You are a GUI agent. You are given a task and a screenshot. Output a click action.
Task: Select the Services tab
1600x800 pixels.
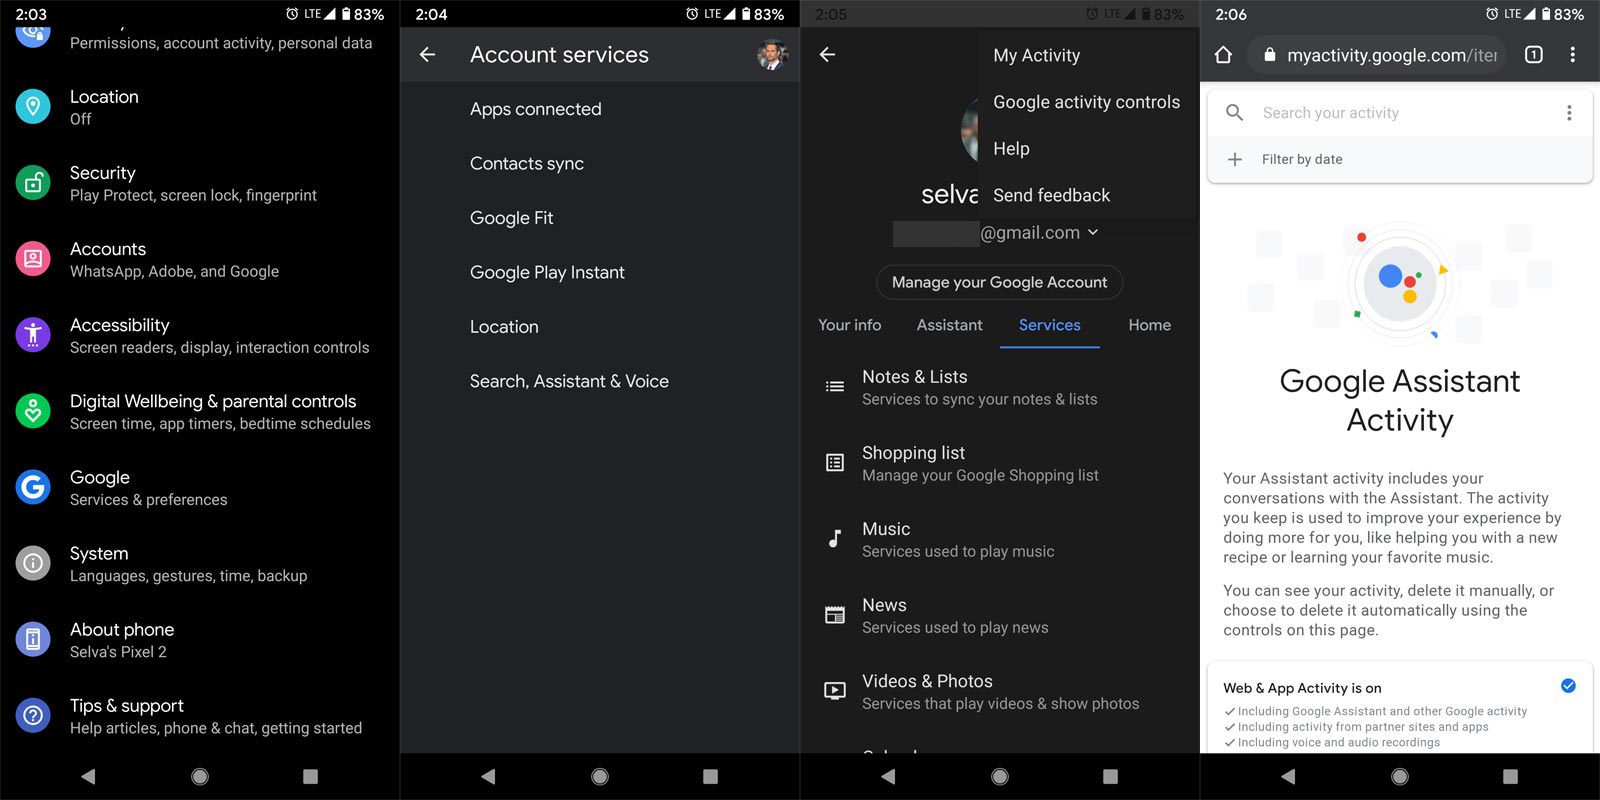click(1050, 325)
